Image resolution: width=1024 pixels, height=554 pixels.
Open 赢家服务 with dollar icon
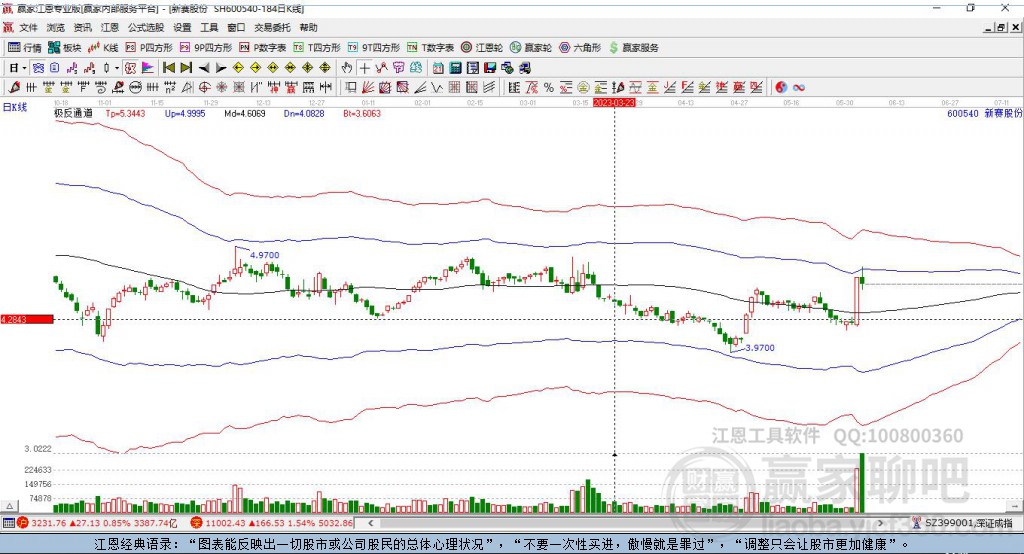(x=634, y=48)
